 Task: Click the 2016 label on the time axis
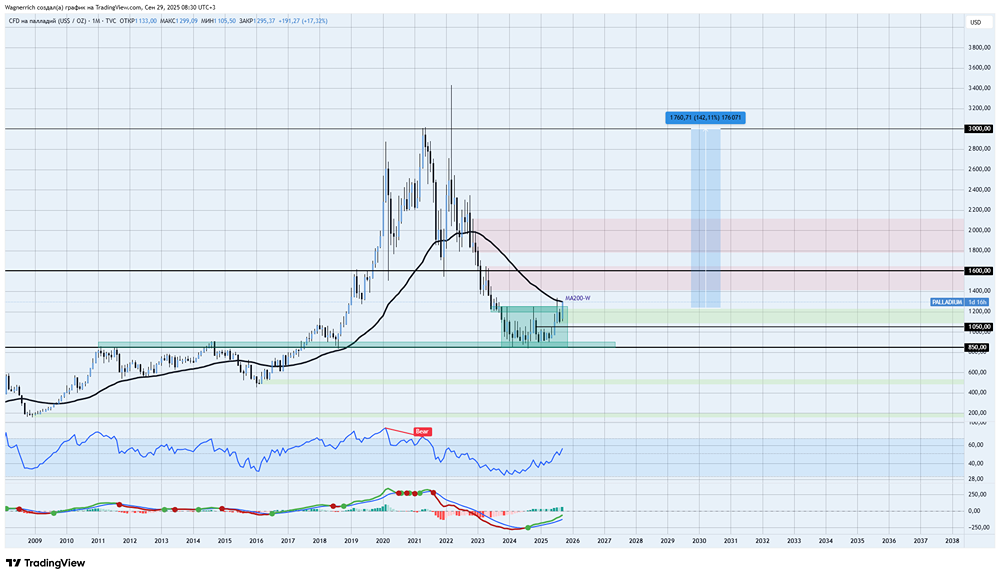[x=256, y=541]
